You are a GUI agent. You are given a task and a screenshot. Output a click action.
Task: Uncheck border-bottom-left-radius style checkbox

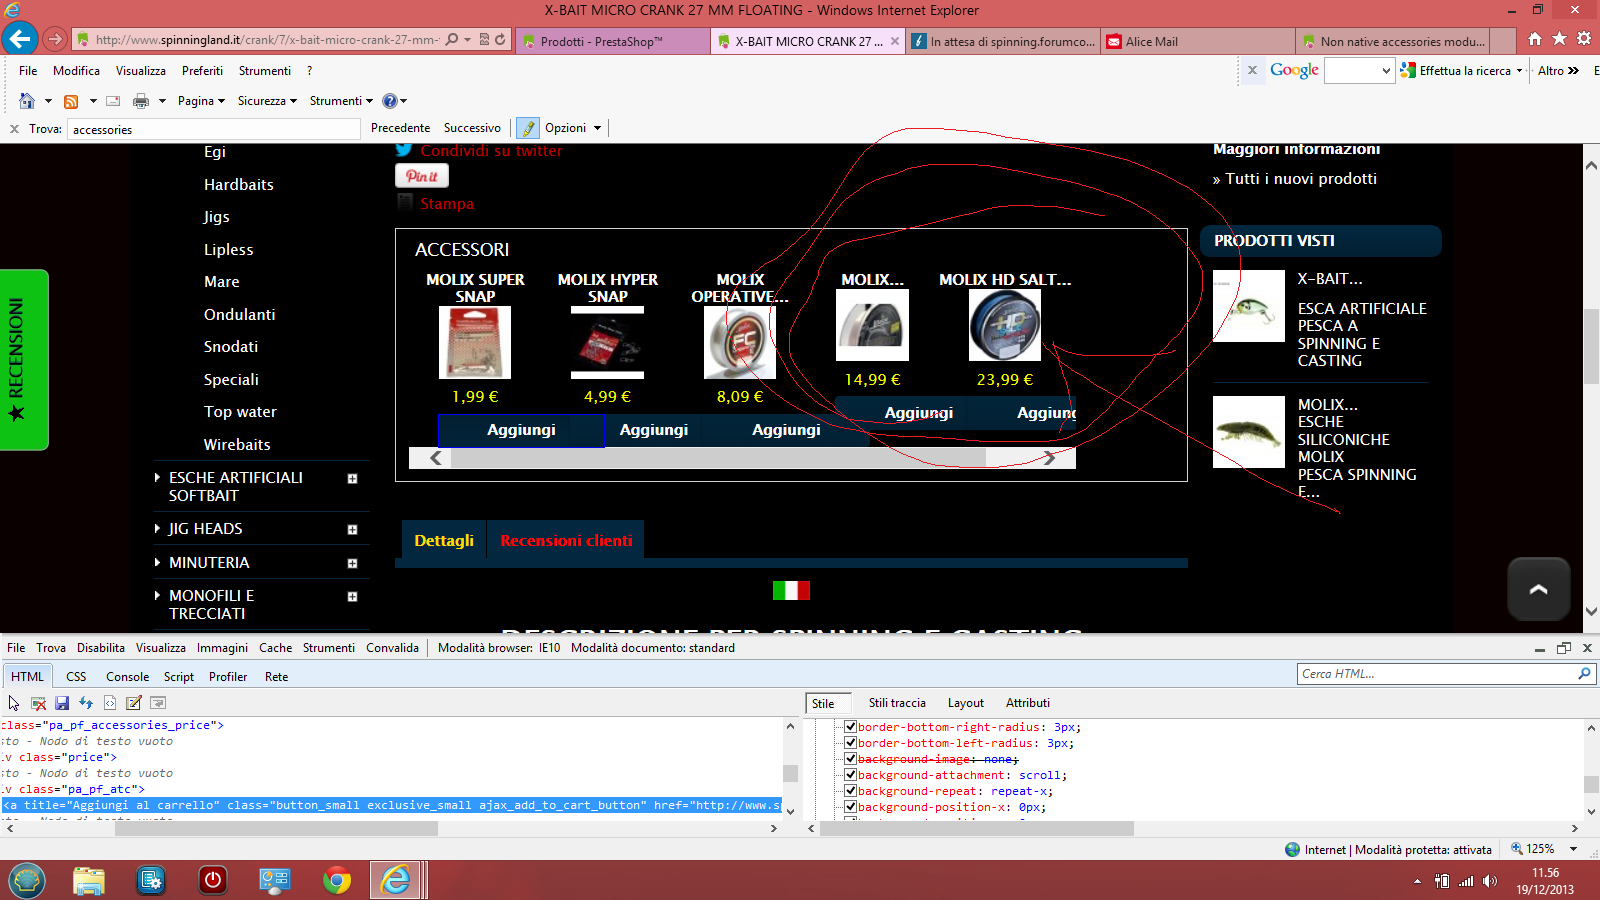[x=850, y=743]
